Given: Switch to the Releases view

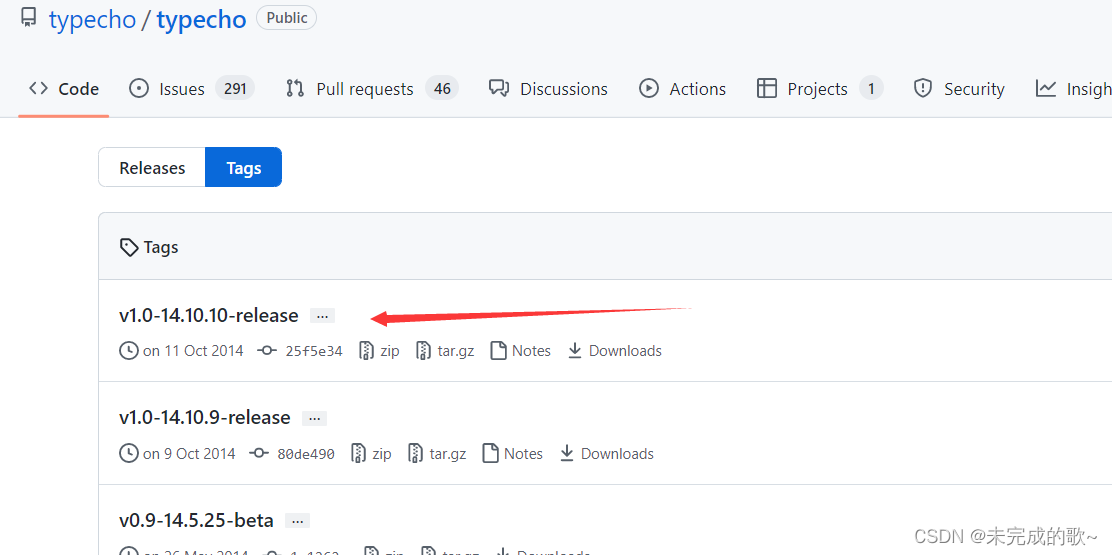Looking at the screenshot, I should pos(152,167).
